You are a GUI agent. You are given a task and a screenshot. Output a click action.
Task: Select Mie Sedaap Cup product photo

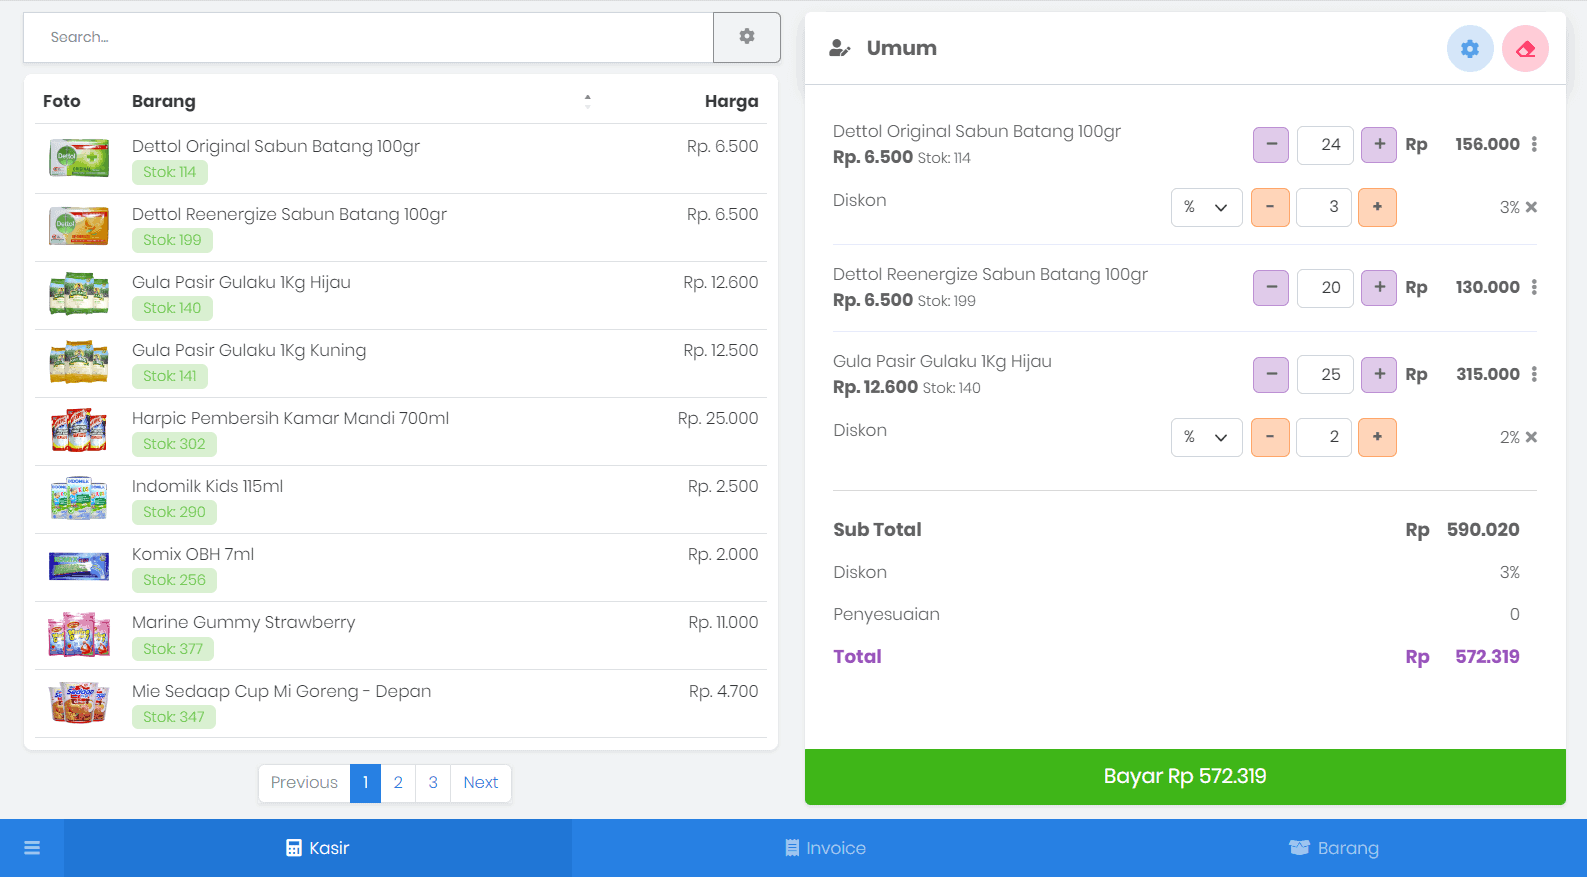coord(79,703)
